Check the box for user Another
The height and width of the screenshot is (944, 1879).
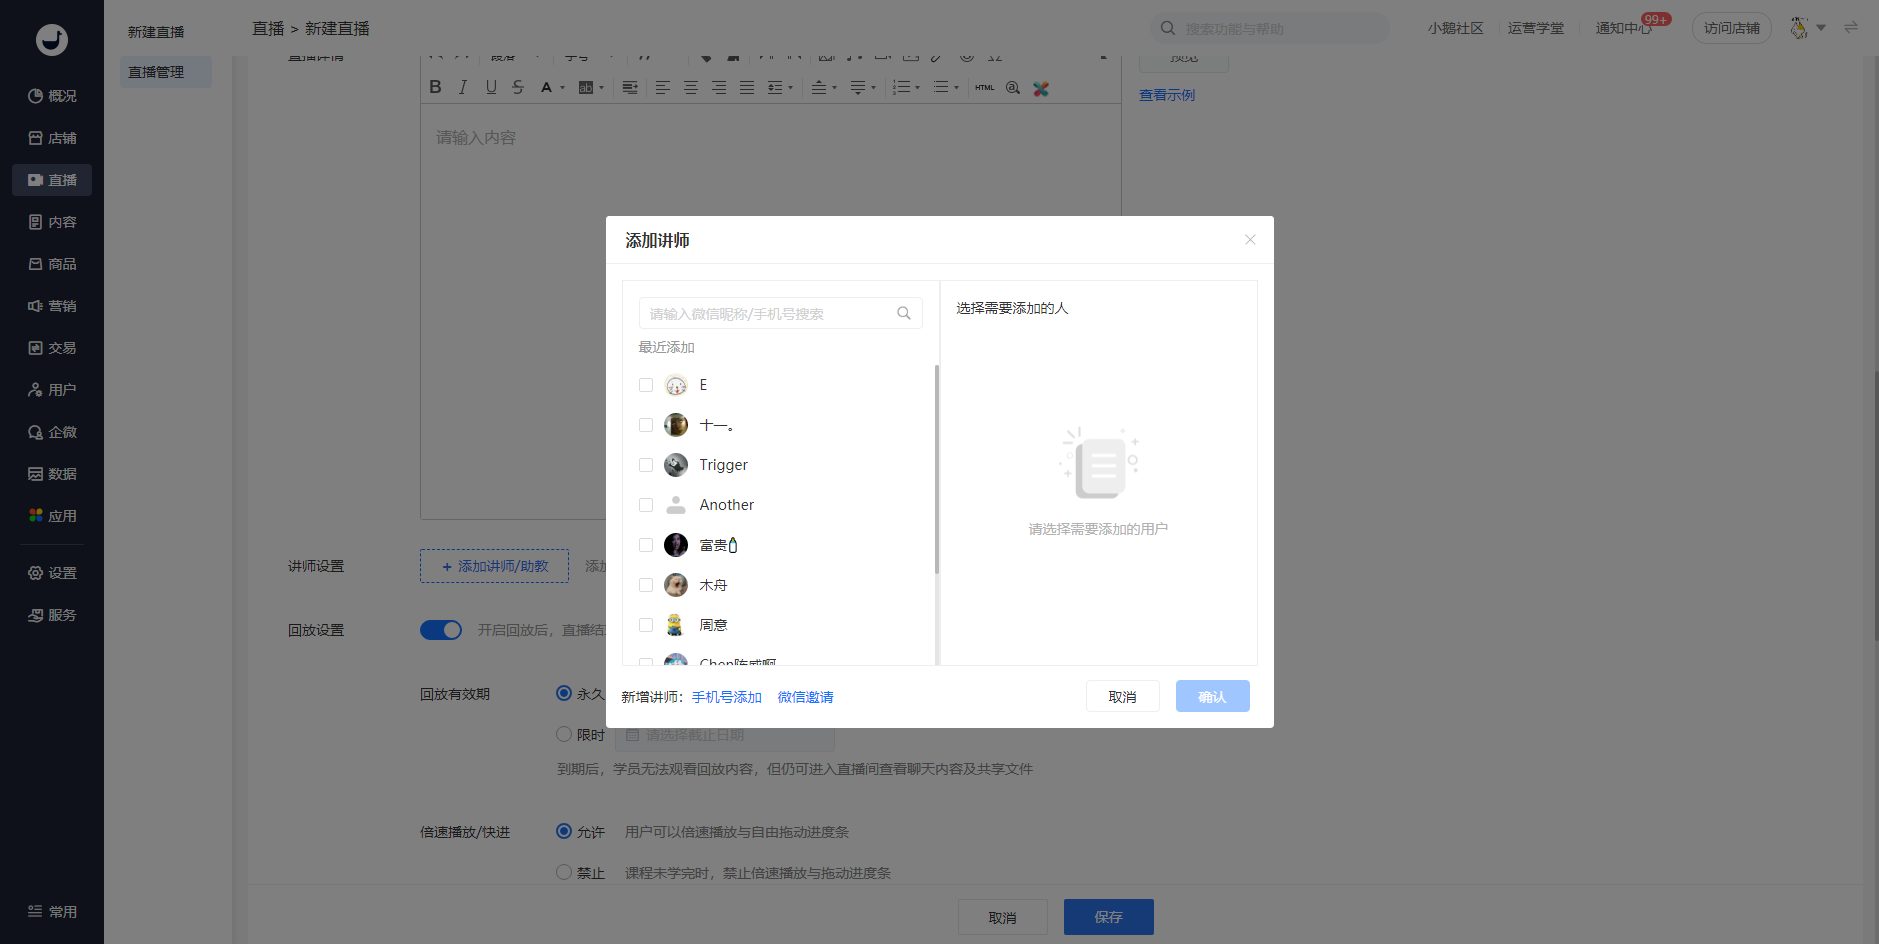646,505
